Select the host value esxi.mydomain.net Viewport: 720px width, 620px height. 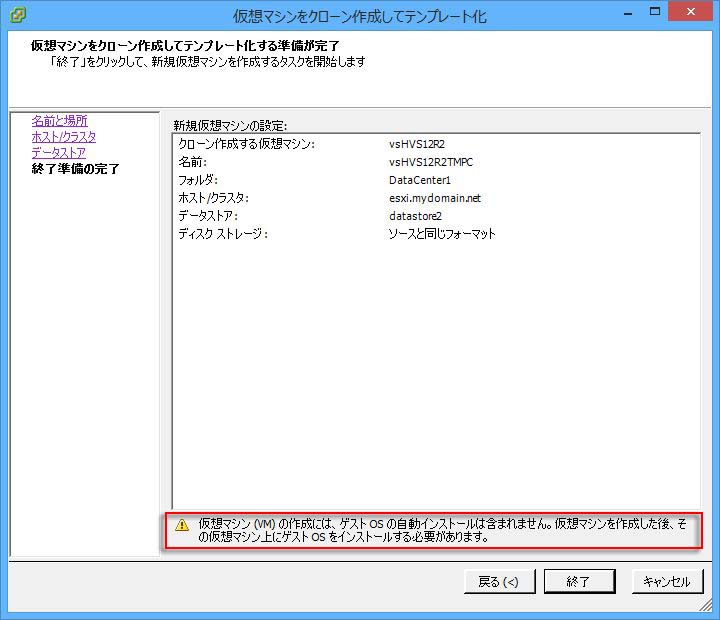pyautogui.click(x=435, y=198)
